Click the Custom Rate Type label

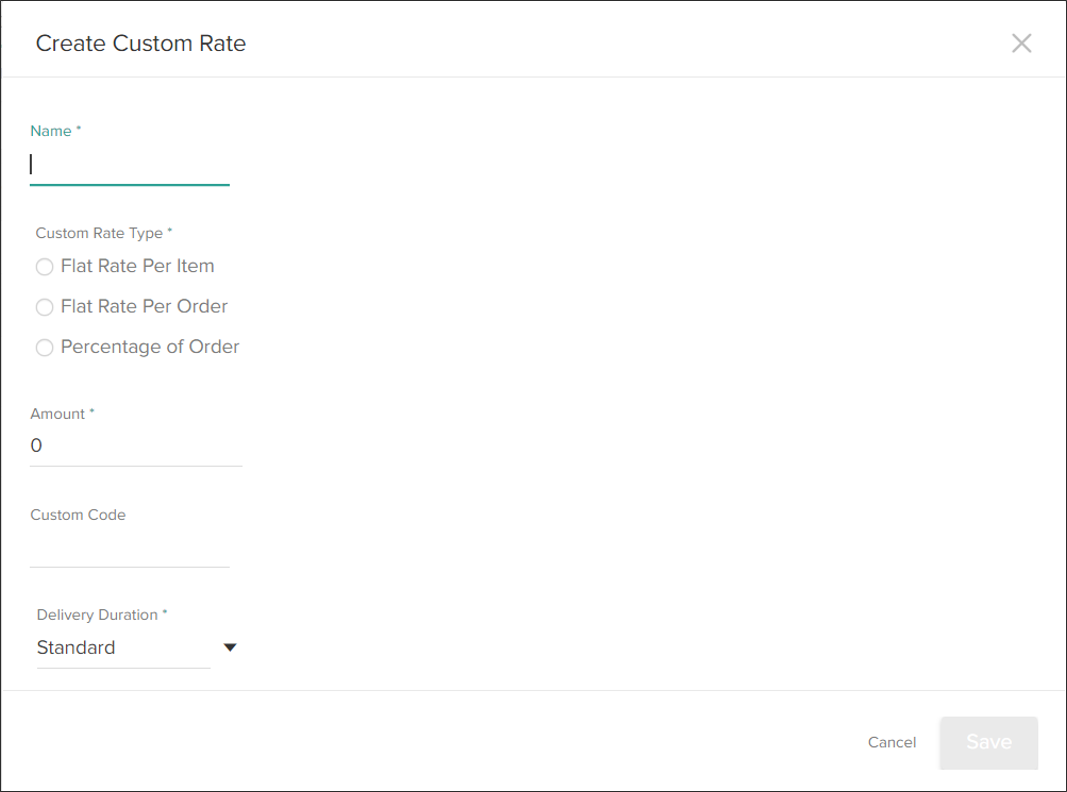pyautogui.click(x=99, y=232)
